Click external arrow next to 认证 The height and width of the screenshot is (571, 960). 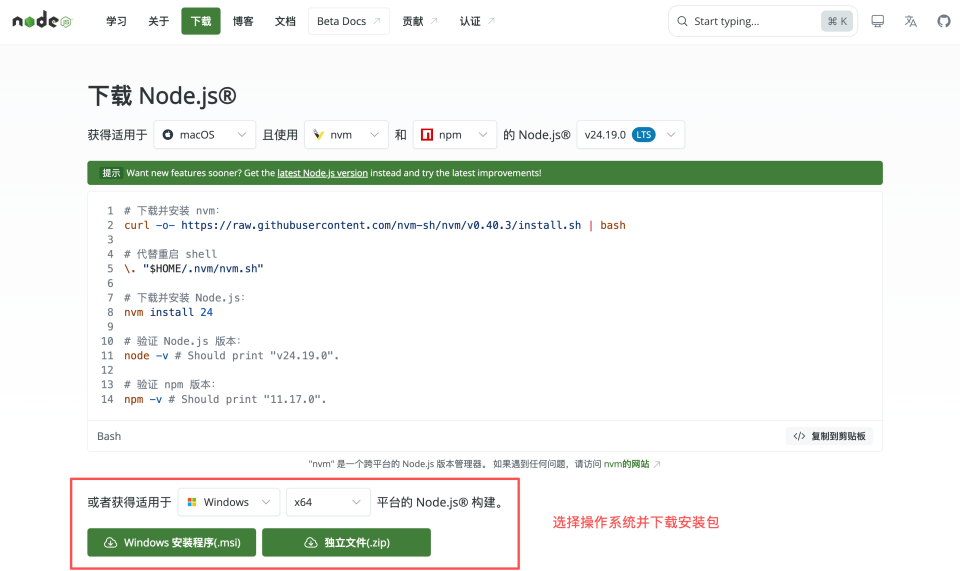click(491, 21)
